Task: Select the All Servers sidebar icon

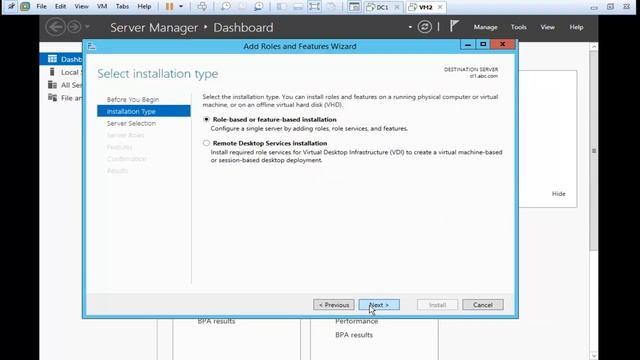Action: (x=52, y=85)
